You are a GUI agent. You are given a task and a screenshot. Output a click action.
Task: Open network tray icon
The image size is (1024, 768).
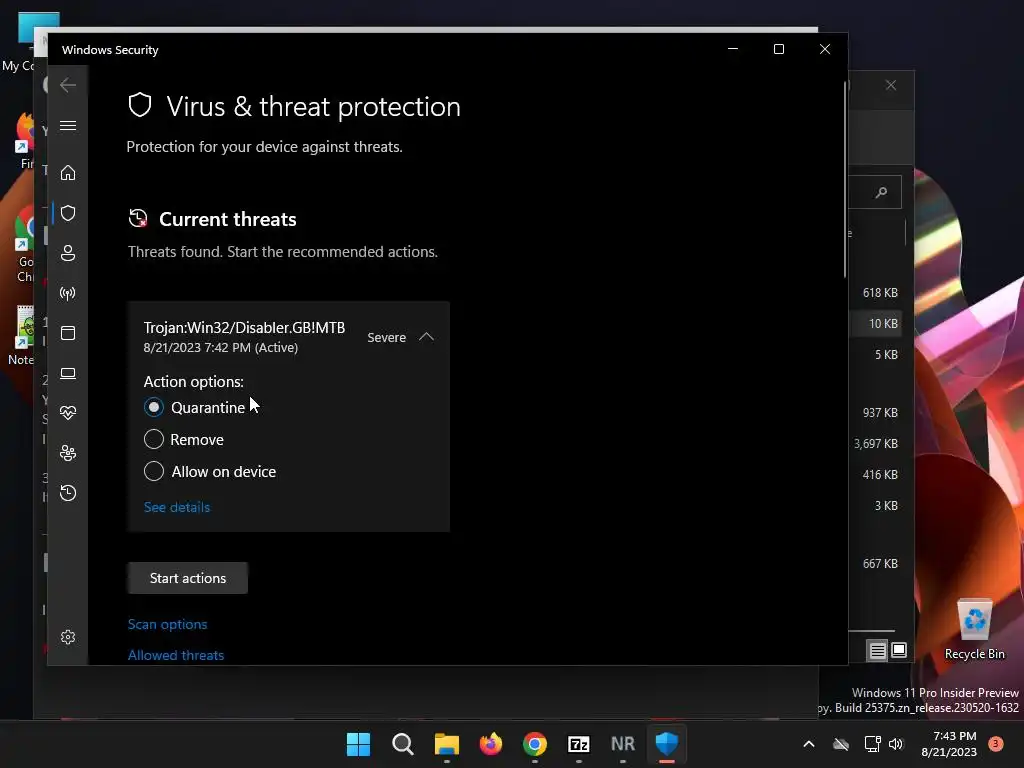coord(872,744)
